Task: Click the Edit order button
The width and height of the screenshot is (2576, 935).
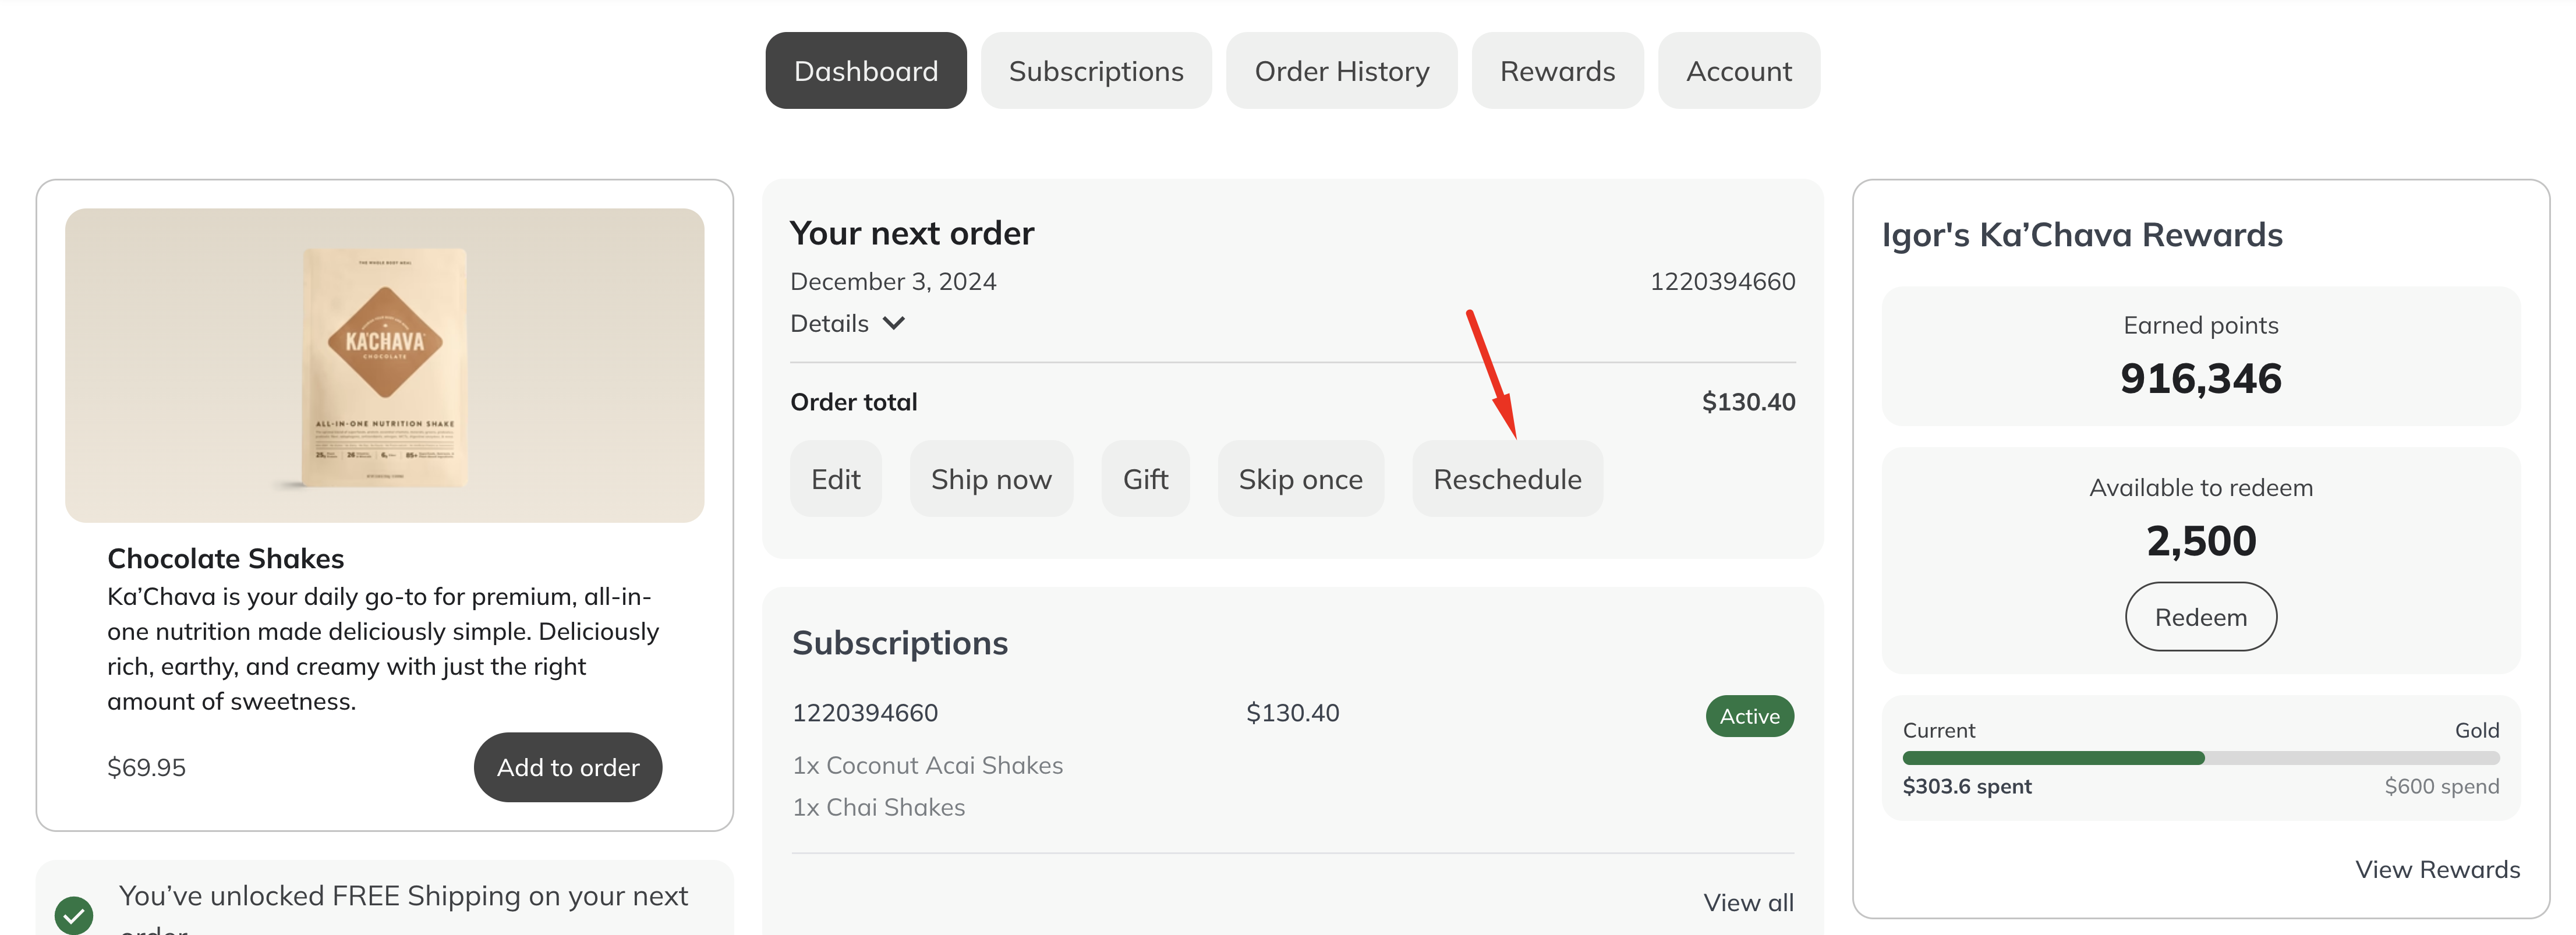Action: pyautogui.click(x=836, y=479)
